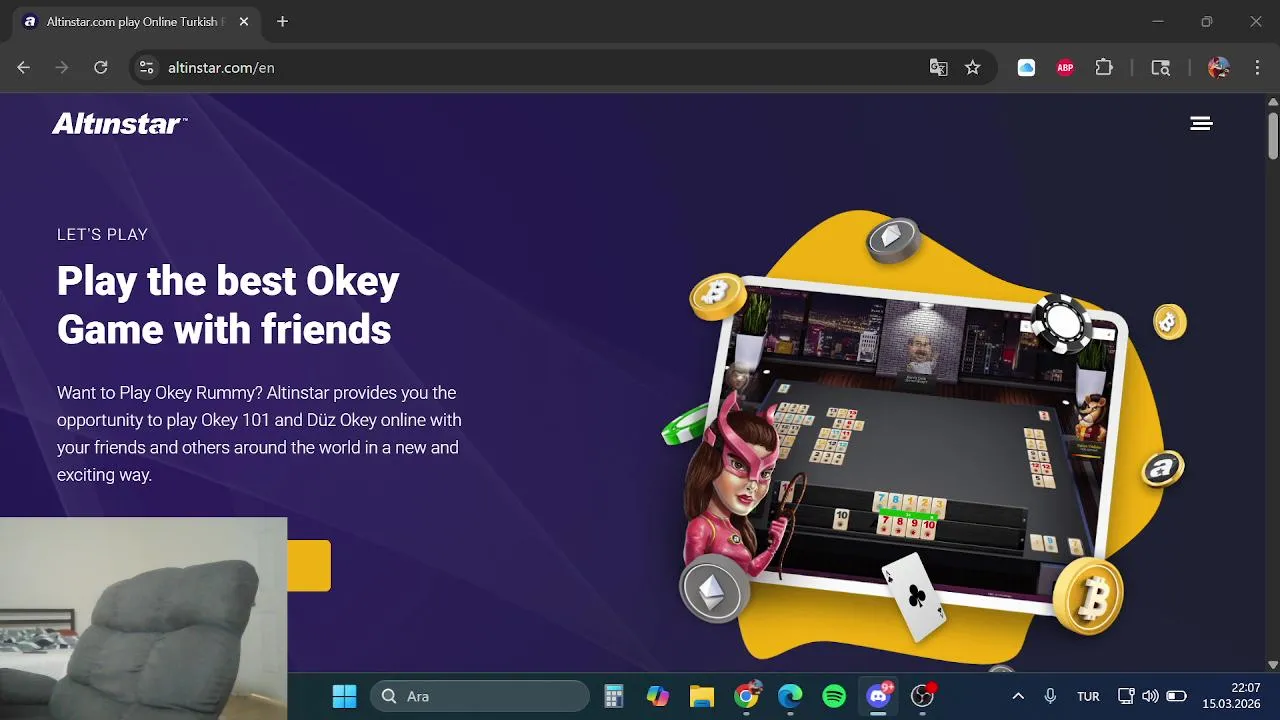Click the scrollbar down arrow
The image size is (1280, 720).
pos(1273,664)
